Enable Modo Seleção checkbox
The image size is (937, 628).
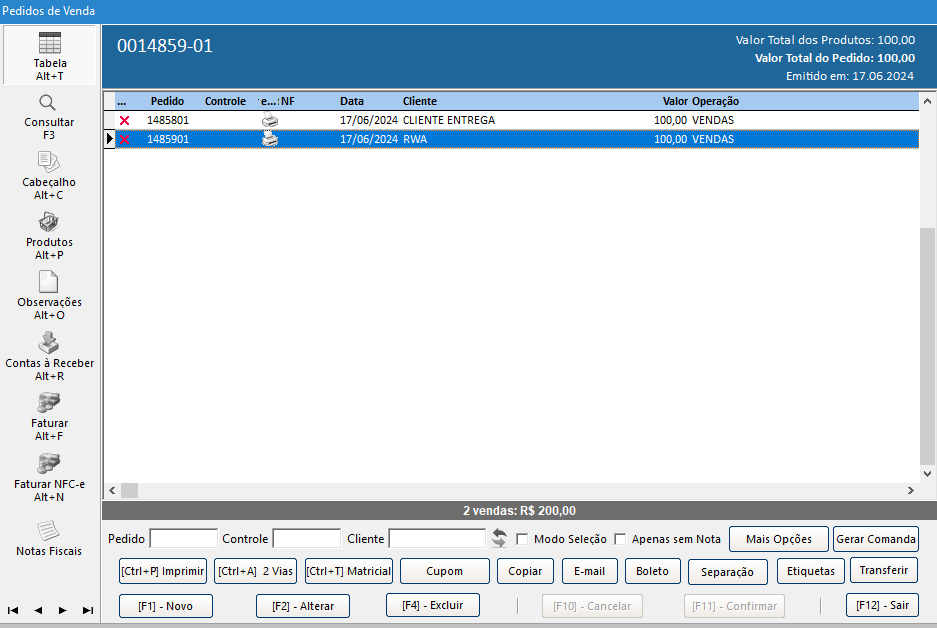tap(522, 539)
